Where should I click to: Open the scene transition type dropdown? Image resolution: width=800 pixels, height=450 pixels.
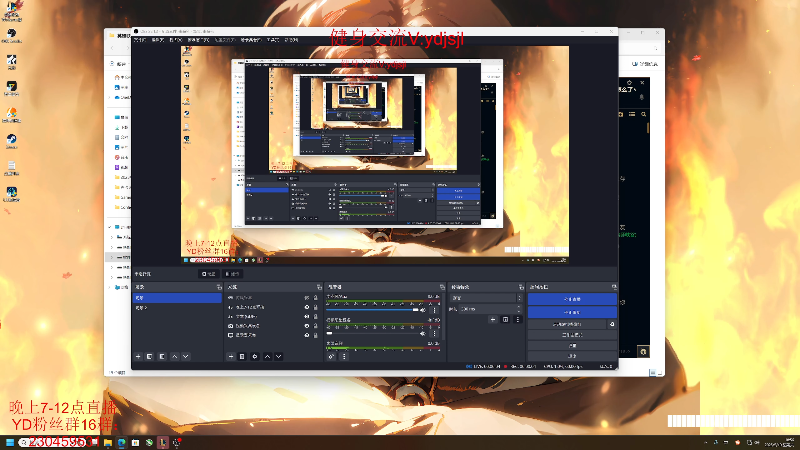[487, 298]
